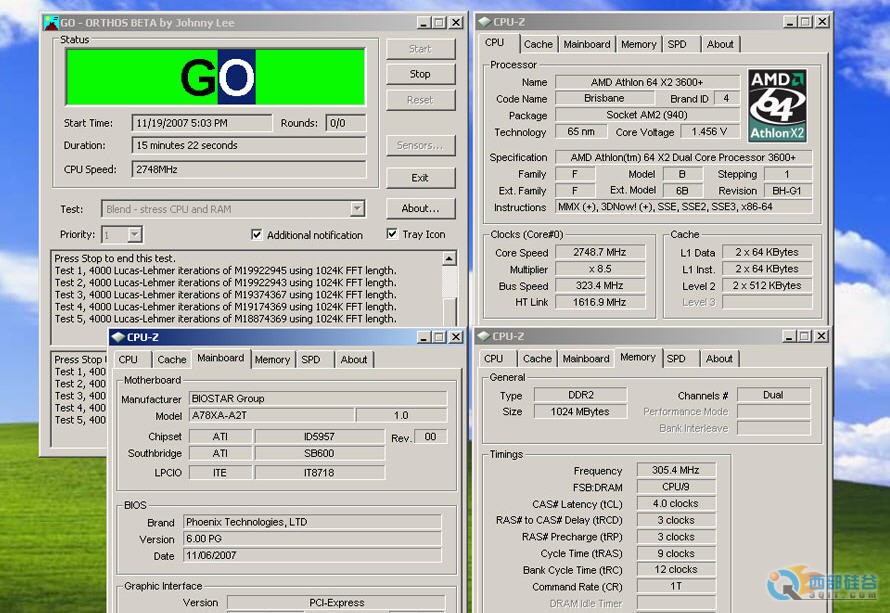Click the Start Time field in ORTHOS
This screenshot has width=890, height=613.
(x=201, y=123)
